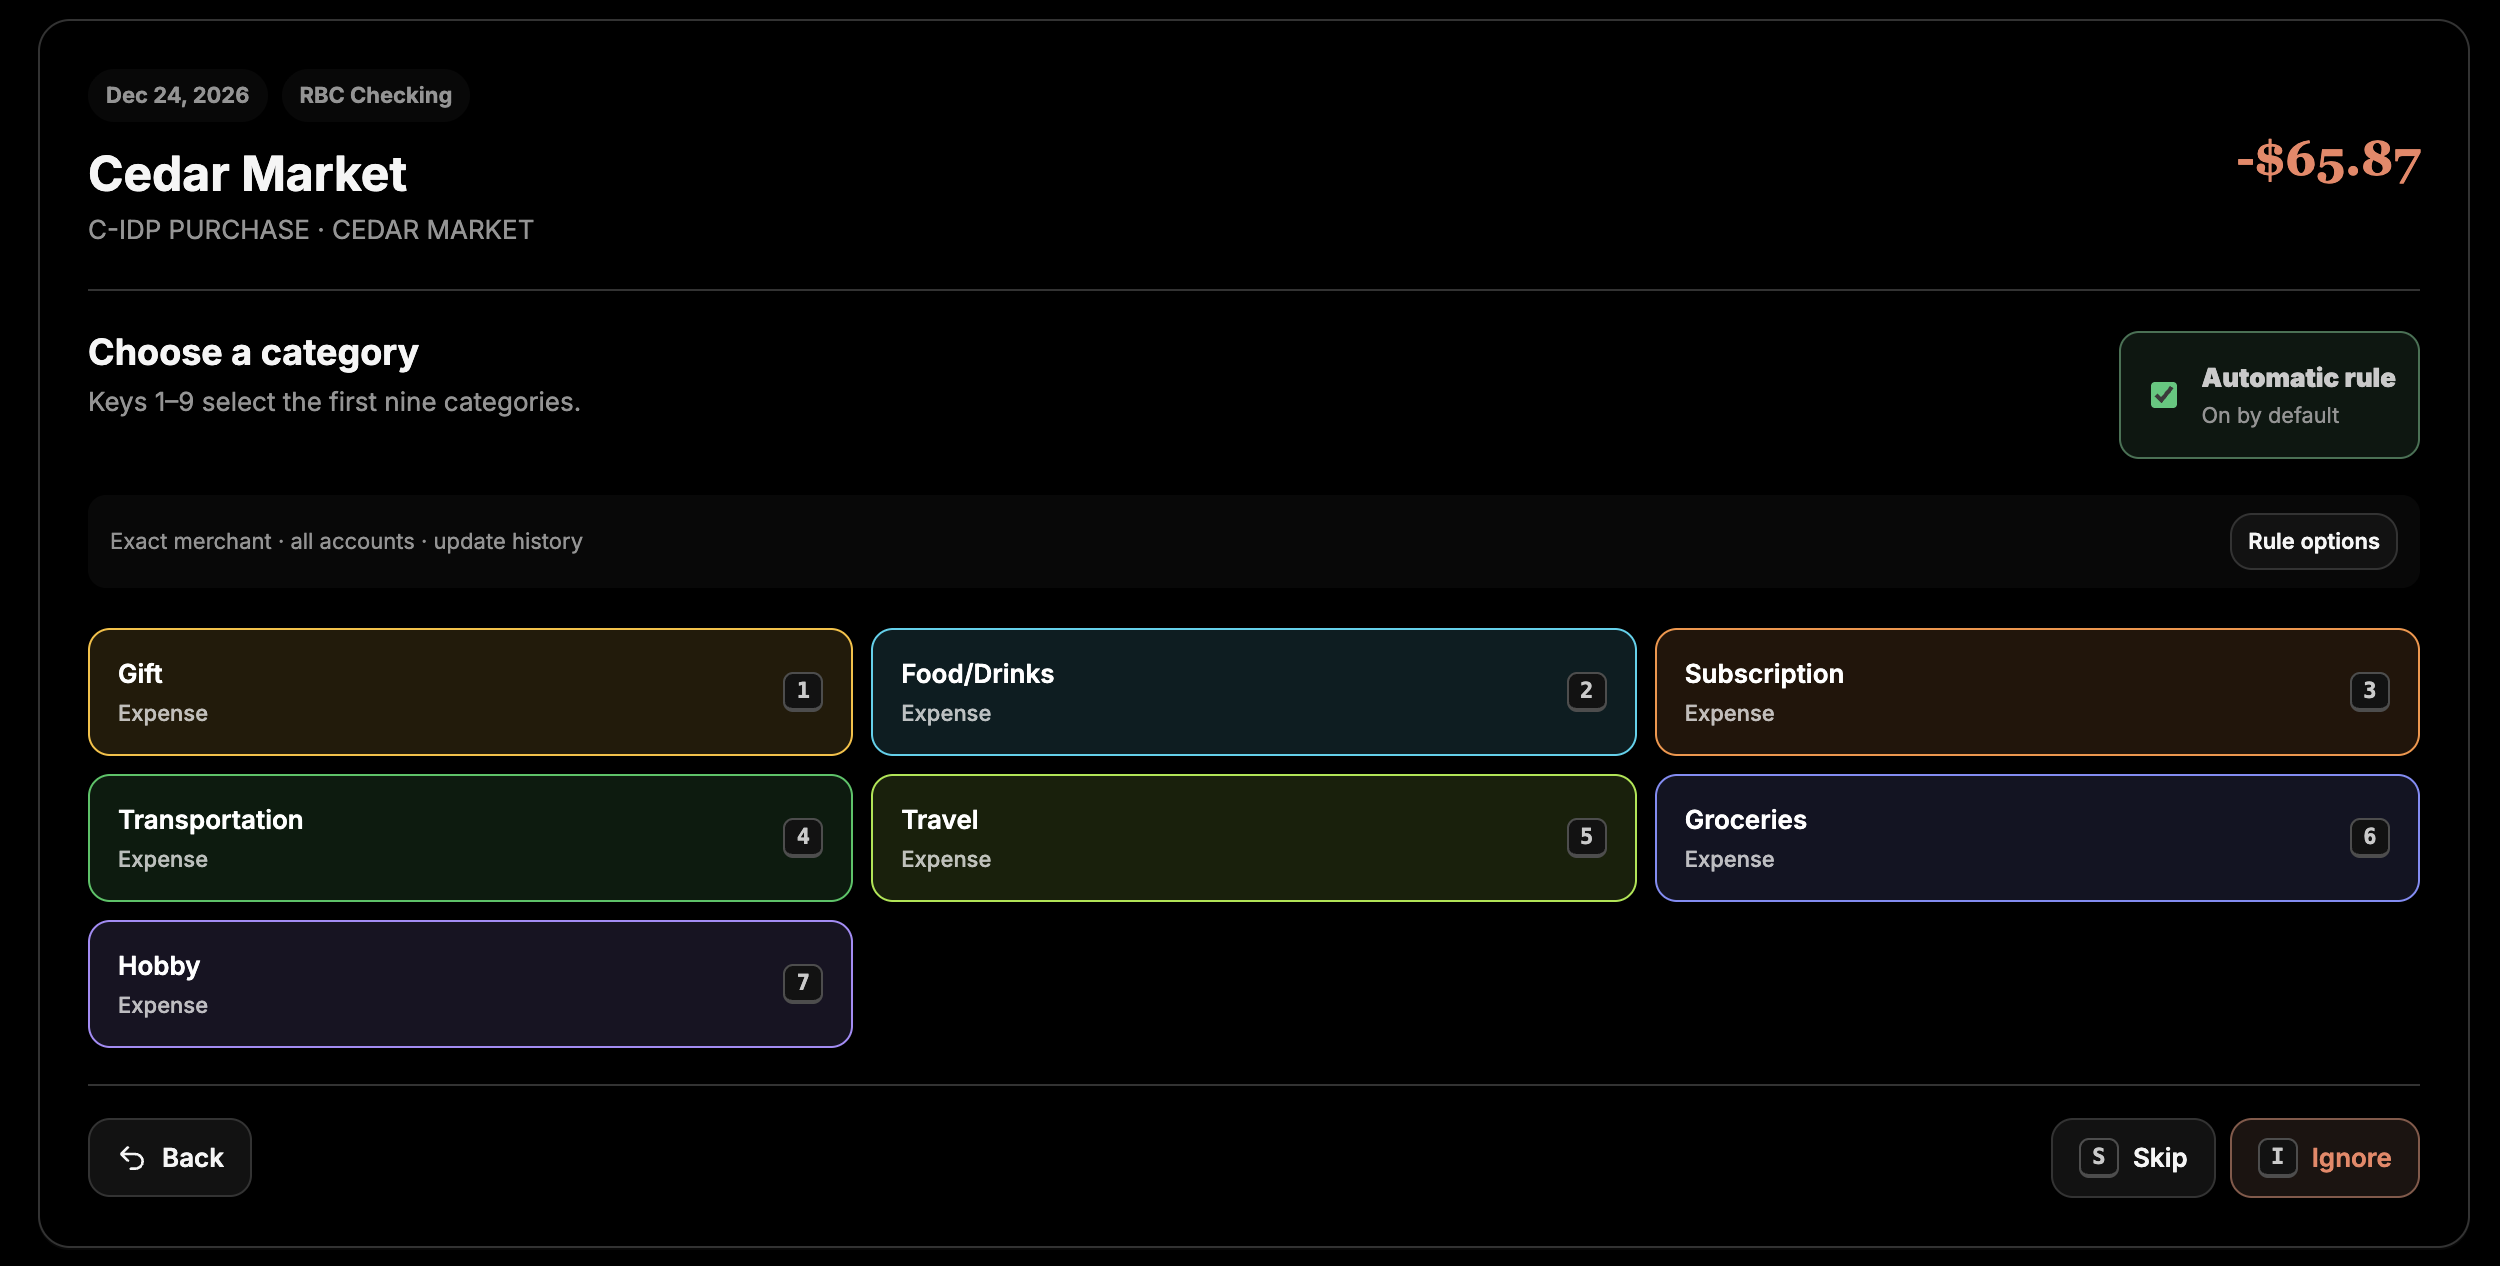Image resolution: width=2500 pixels, height=1266 pixels.
Task: Choose the Food/Drinks category
Action: [1253, 692]
